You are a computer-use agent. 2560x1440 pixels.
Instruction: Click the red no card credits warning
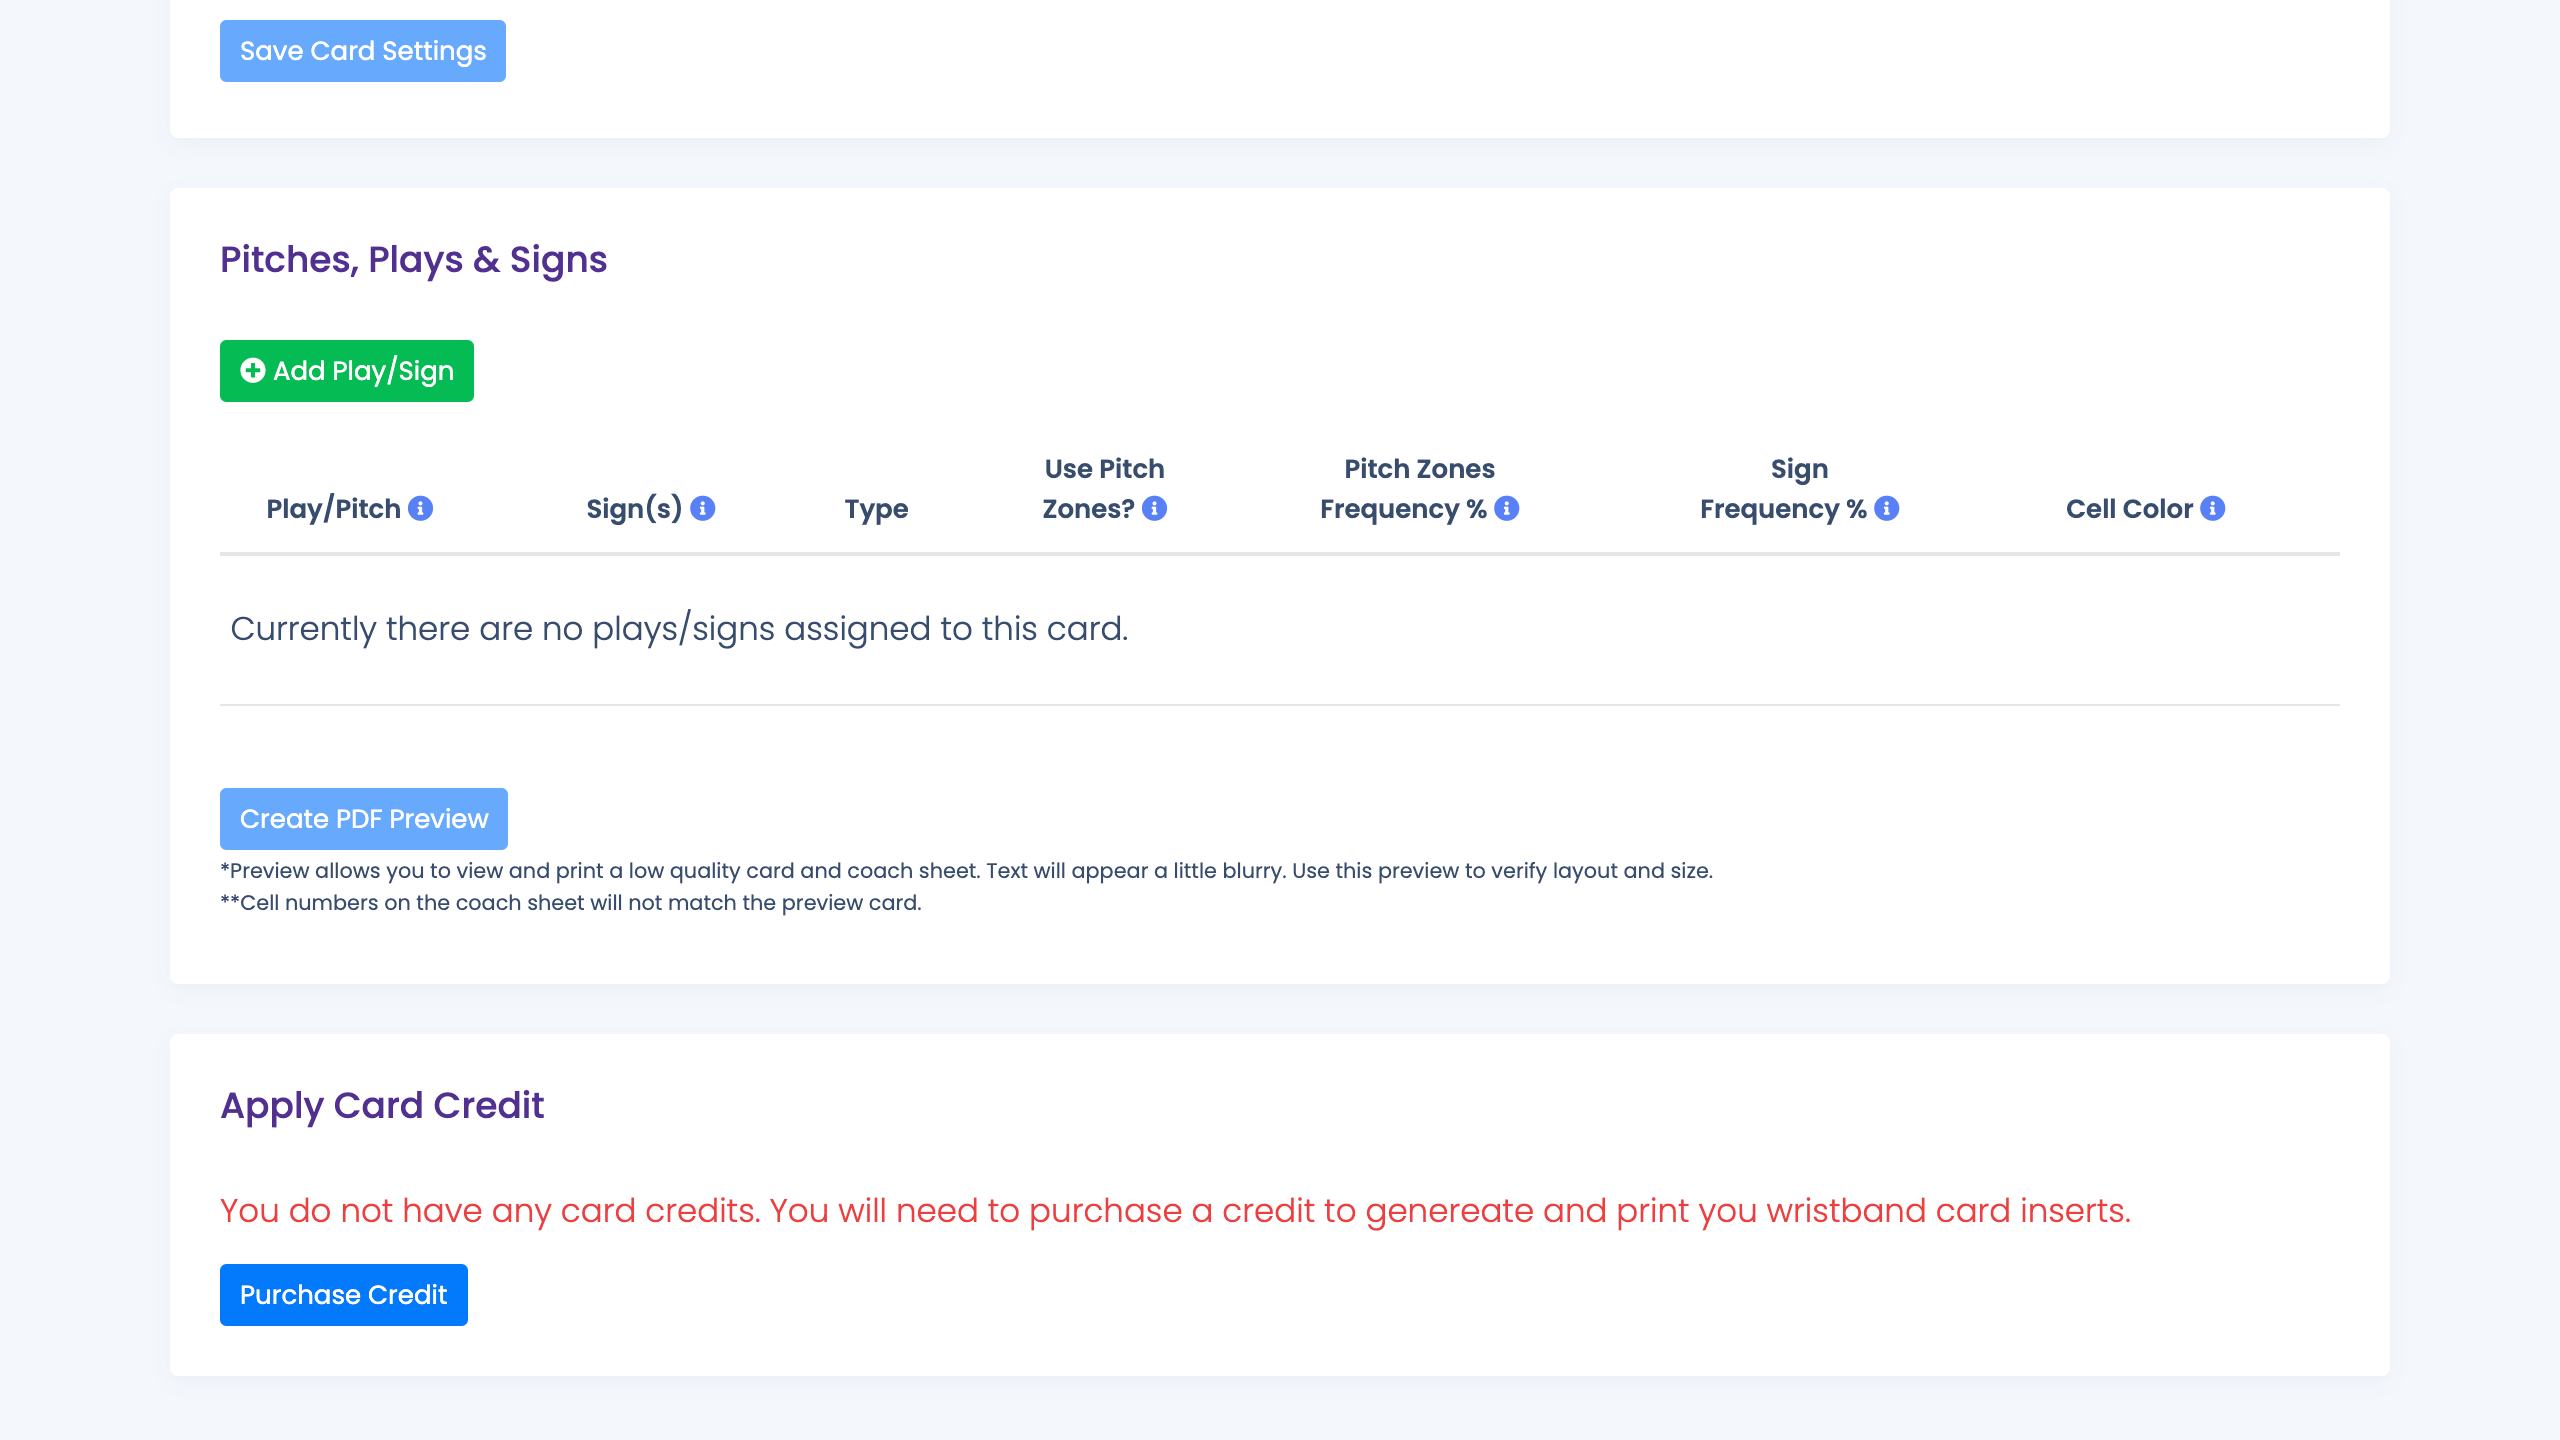[x=1175, y=1211]
